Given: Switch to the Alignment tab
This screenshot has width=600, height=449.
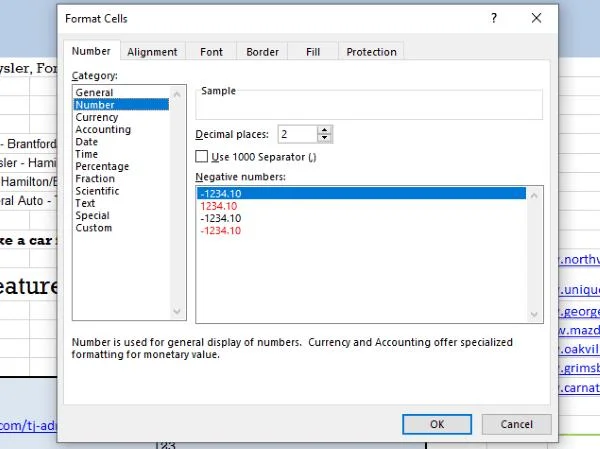Looking at the screenshot, I should tap(152, 52).
